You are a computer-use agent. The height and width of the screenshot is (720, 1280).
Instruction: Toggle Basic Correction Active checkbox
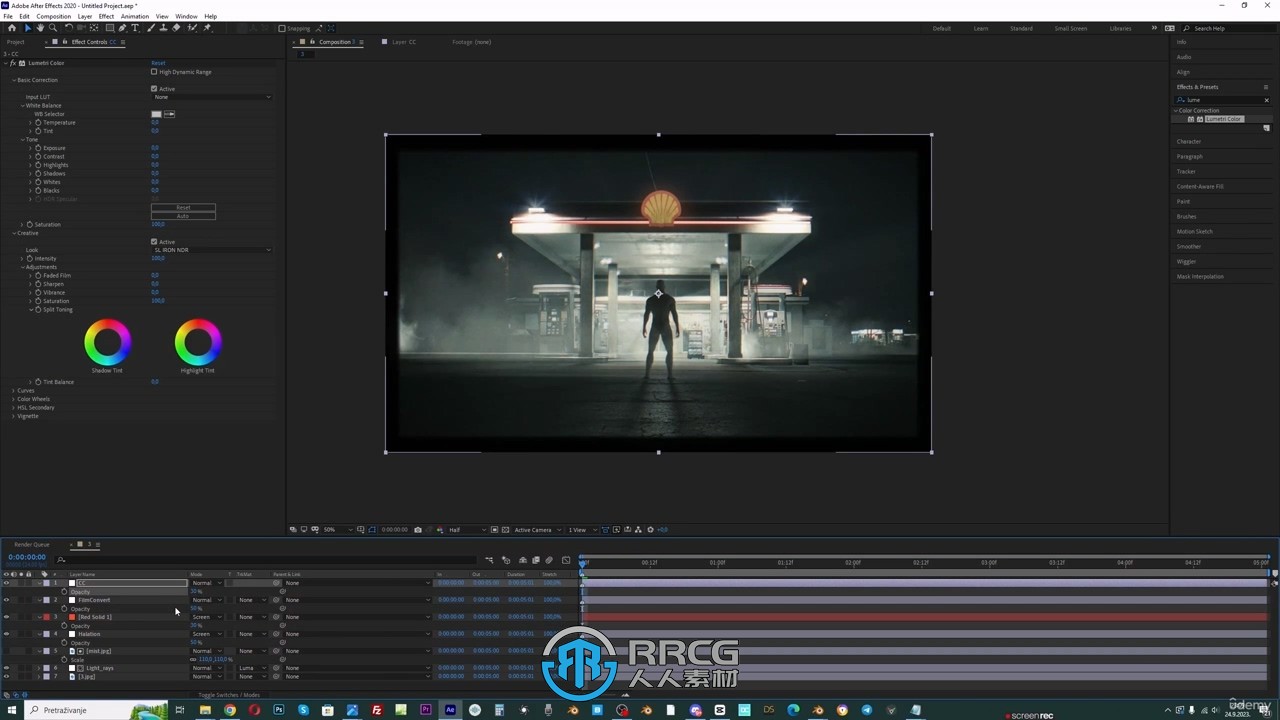coord(154,89)
